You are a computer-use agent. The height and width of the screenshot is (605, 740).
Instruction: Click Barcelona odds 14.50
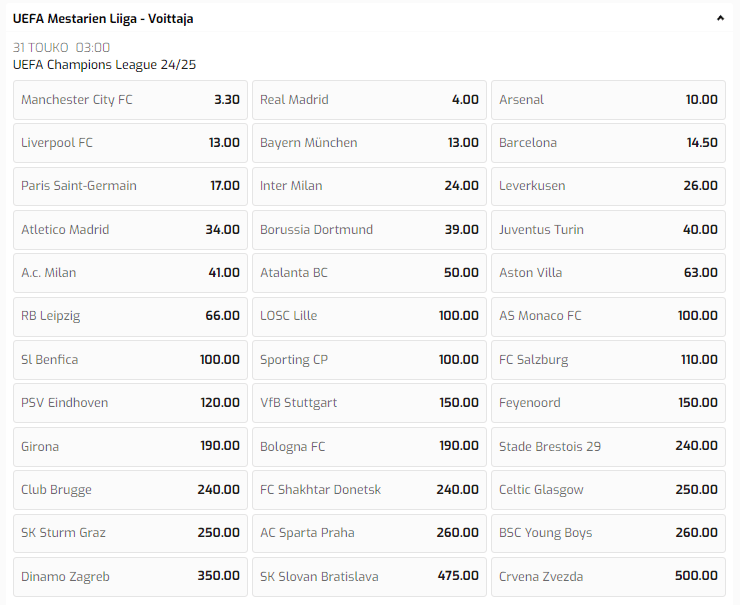pyautogui.click(x=608, y=143)
